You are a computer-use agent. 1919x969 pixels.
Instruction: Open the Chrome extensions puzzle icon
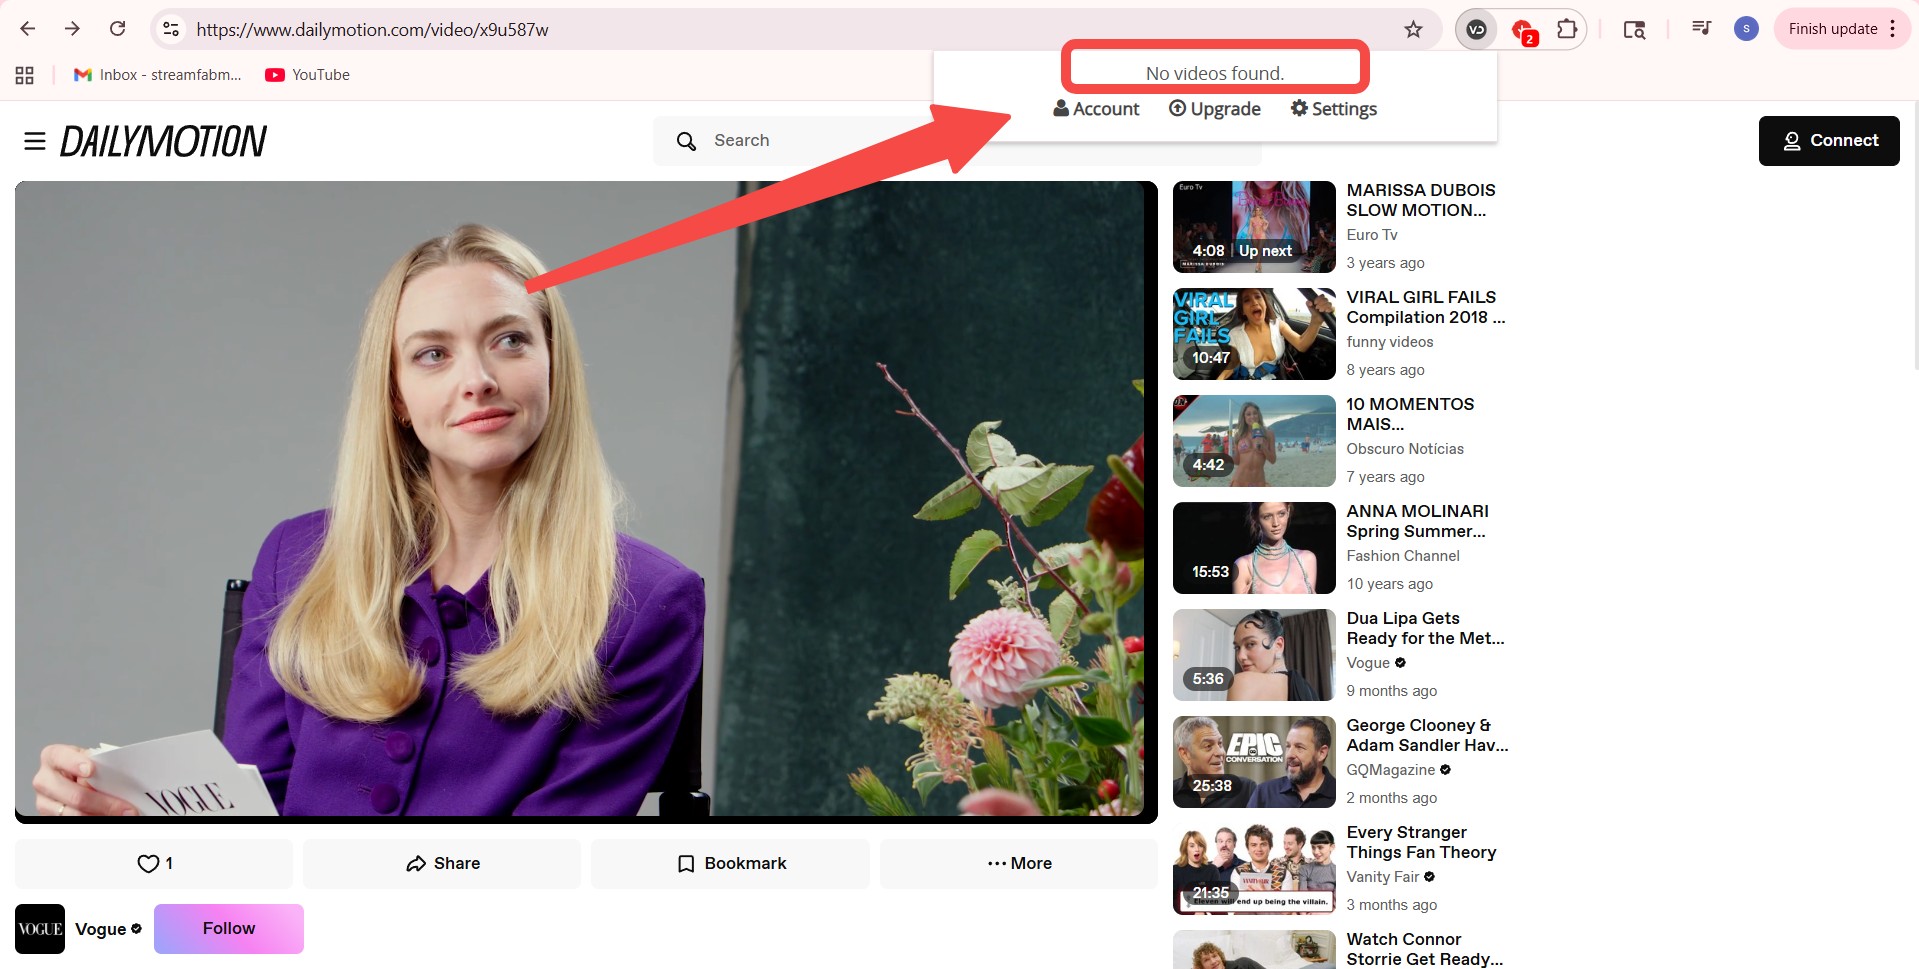tap(1567, 29)
